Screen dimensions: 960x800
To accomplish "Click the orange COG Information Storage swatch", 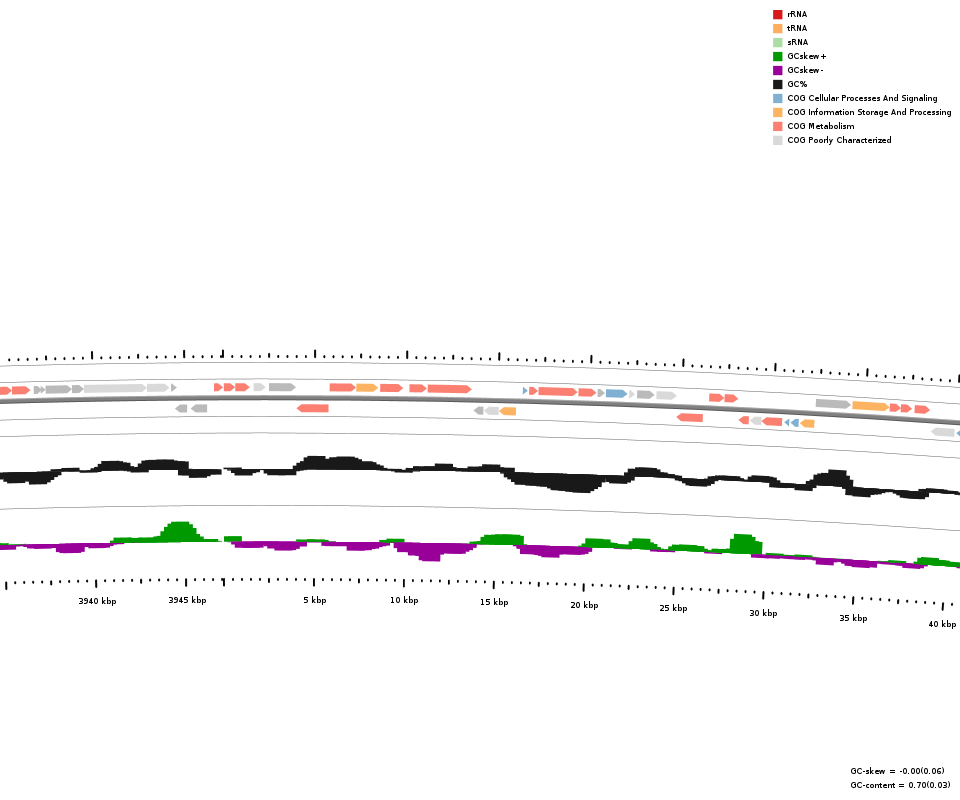I will pyautogui.click(x=778, y=113).
